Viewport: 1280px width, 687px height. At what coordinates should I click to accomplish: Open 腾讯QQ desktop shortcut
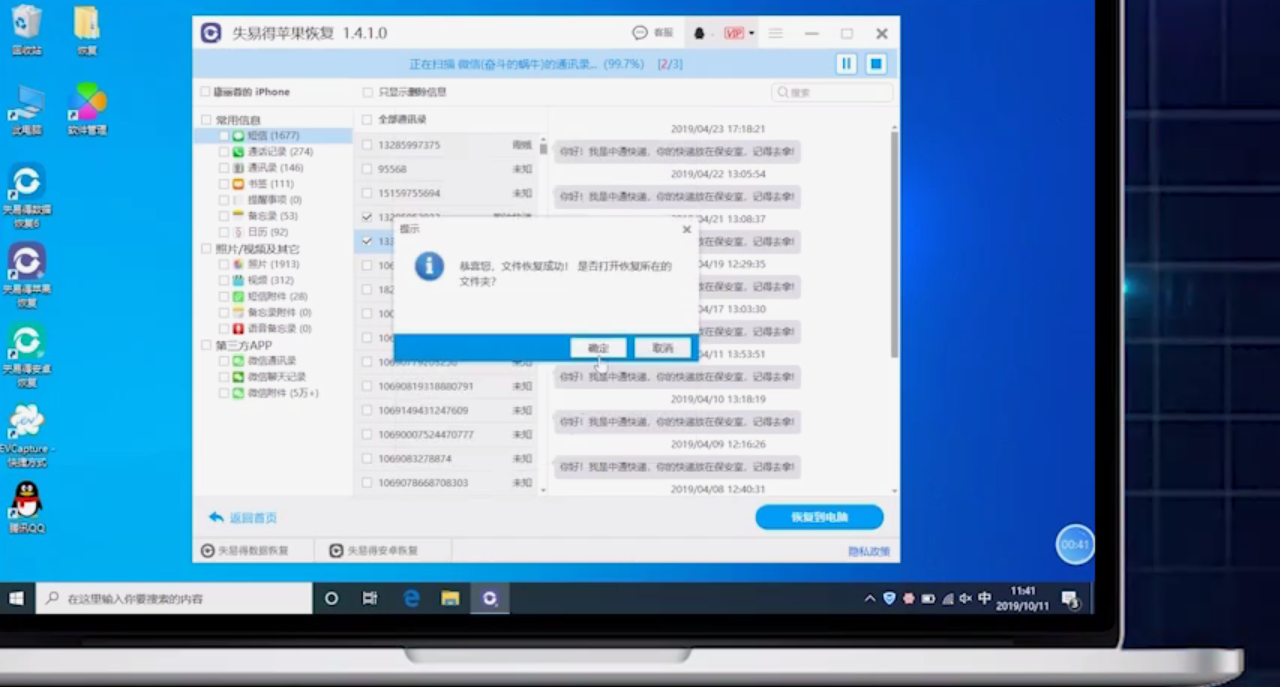click(27, 507)
